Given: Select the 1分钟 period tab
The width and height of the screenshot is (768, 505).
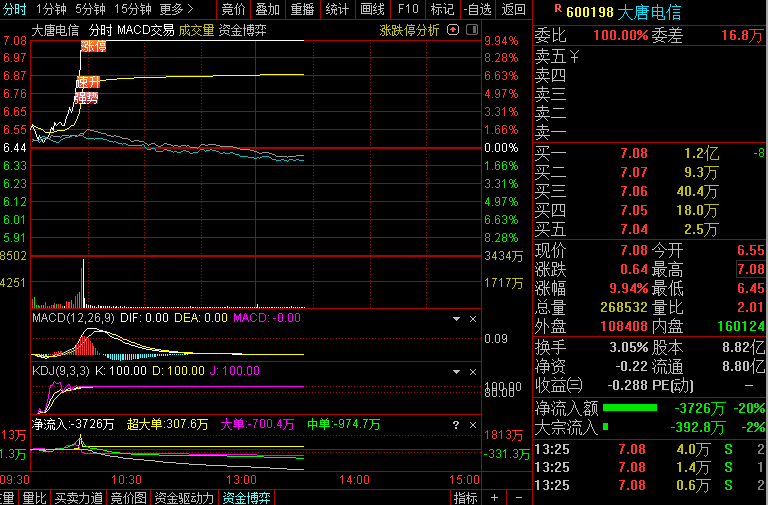Looking at the screenshot, I should (51, 9).
